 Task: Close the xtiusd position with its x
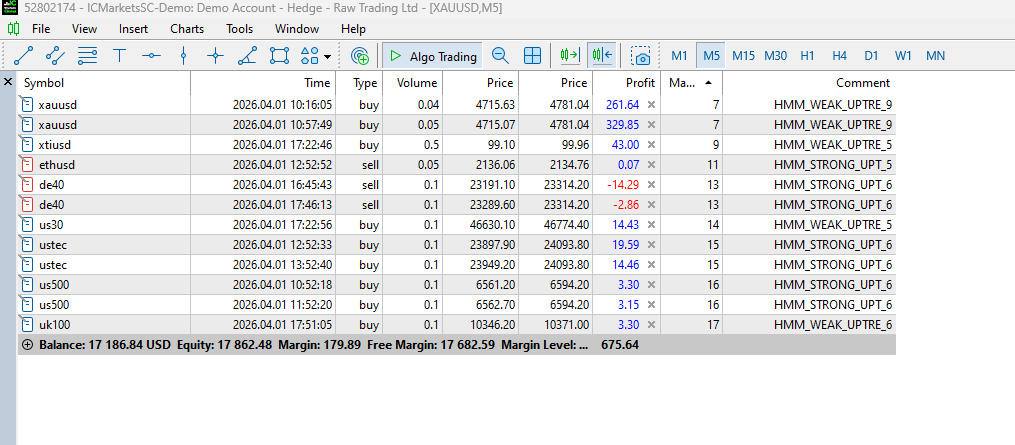651,144
